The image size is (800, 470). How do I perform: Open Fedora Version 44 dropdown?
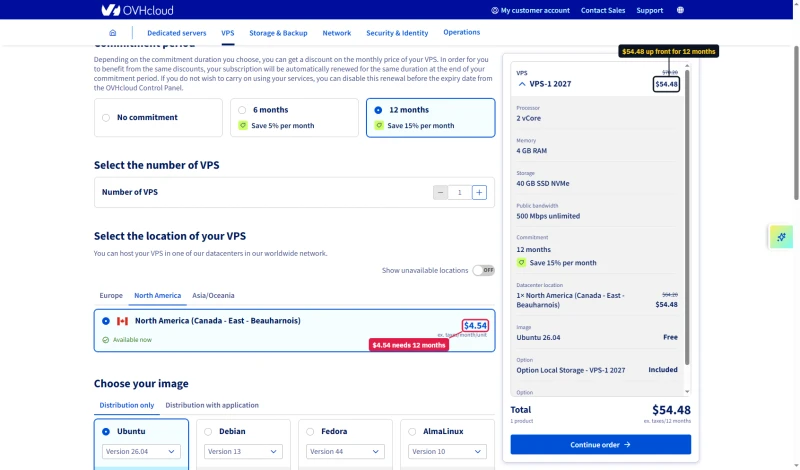tap(345, 452)
